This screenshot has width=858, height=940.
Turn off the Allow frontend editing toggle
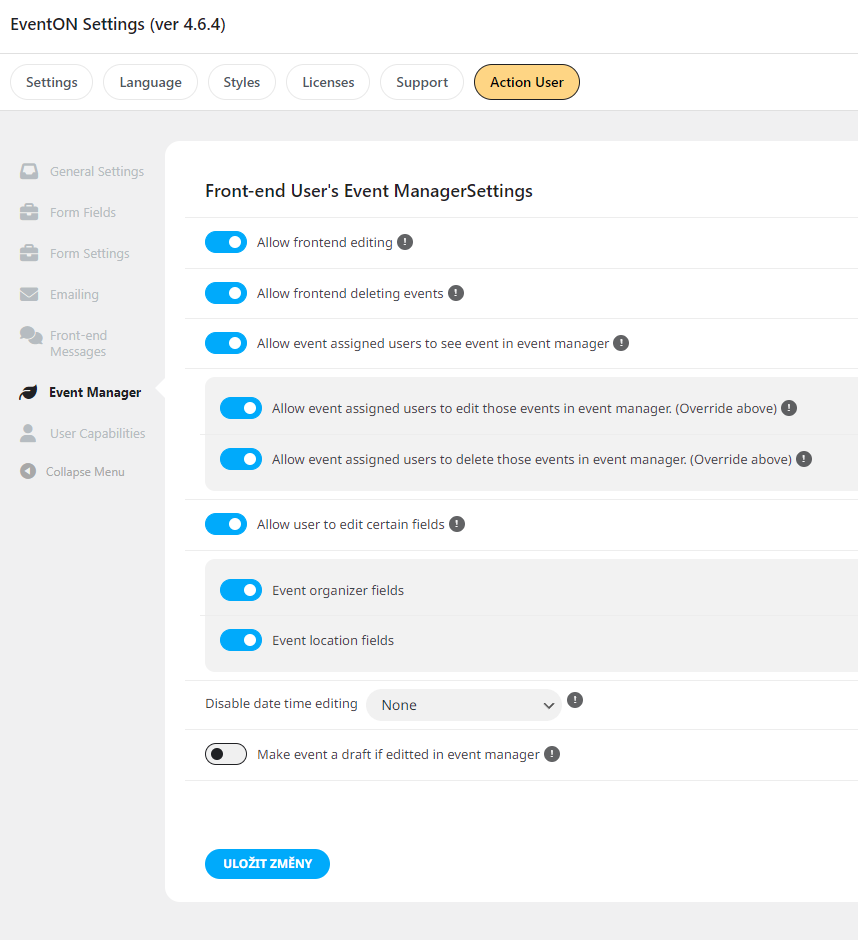click(x=226, y=242)
